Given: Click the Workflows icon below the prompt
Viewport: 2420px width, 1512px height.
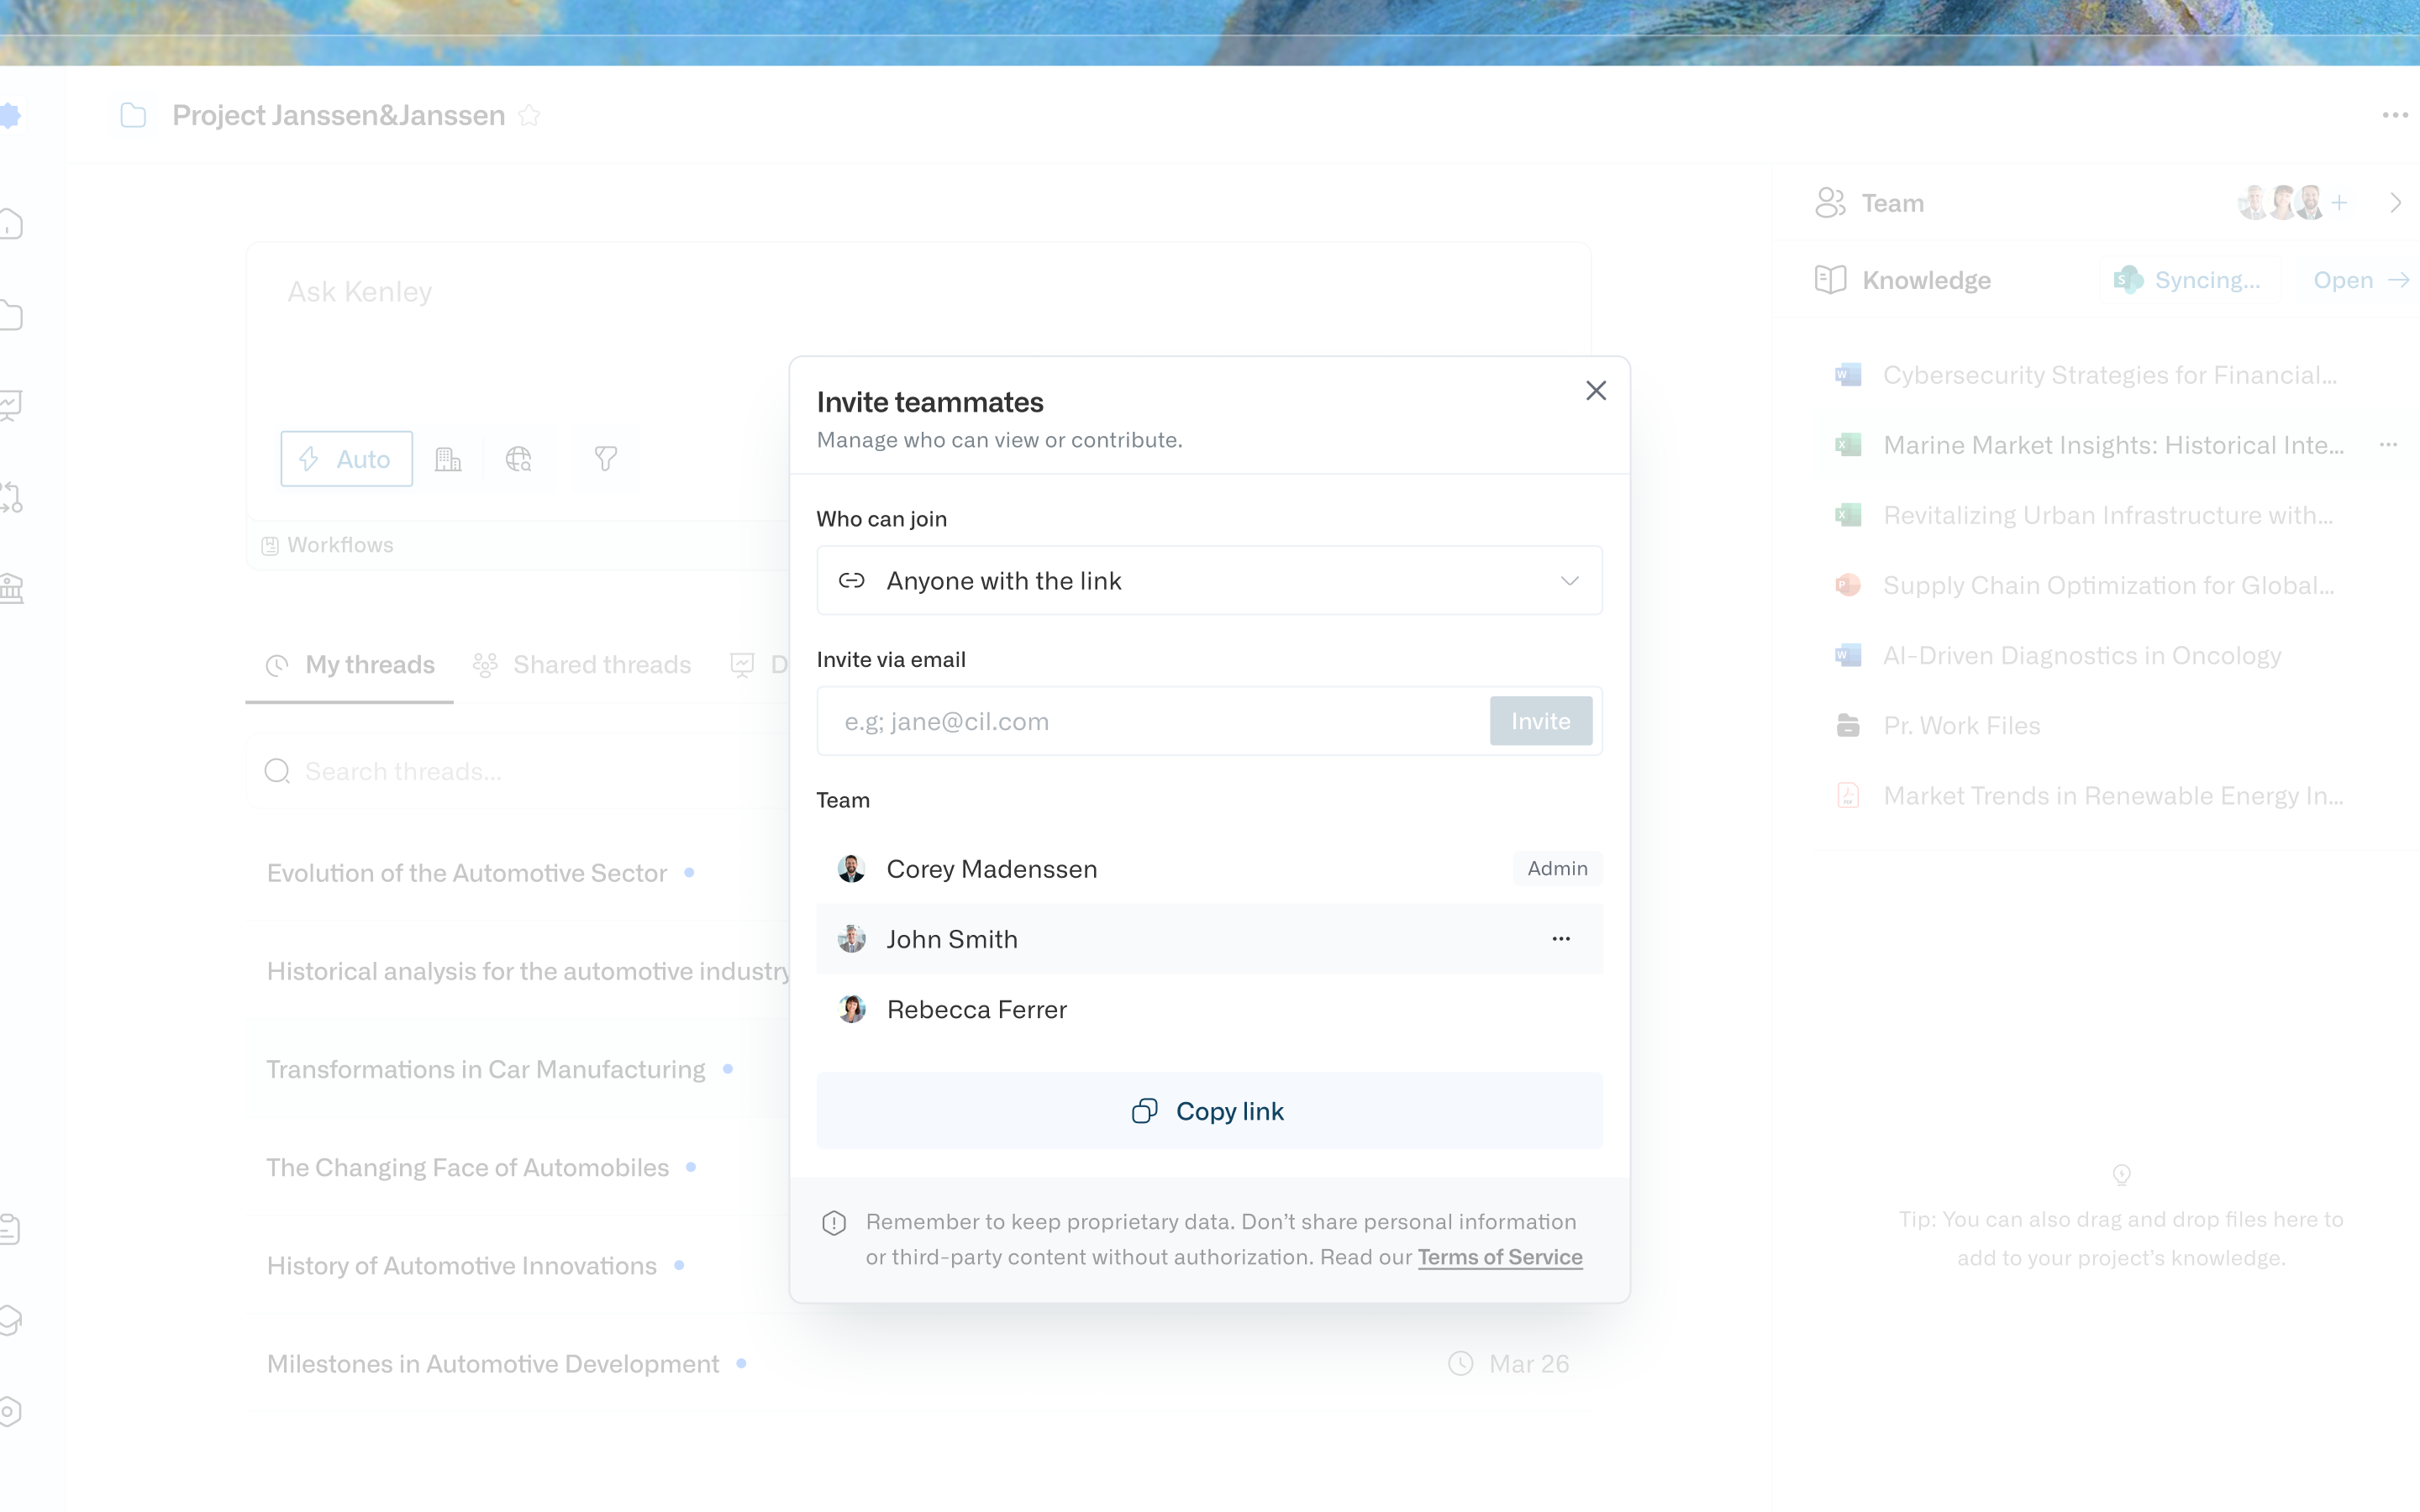Looking at the screenshot, I should point(269,546).
